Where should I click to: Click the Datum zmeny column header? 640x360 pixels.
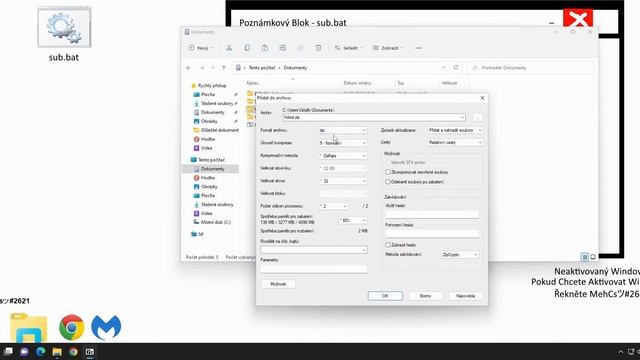(x=358, y=83)
